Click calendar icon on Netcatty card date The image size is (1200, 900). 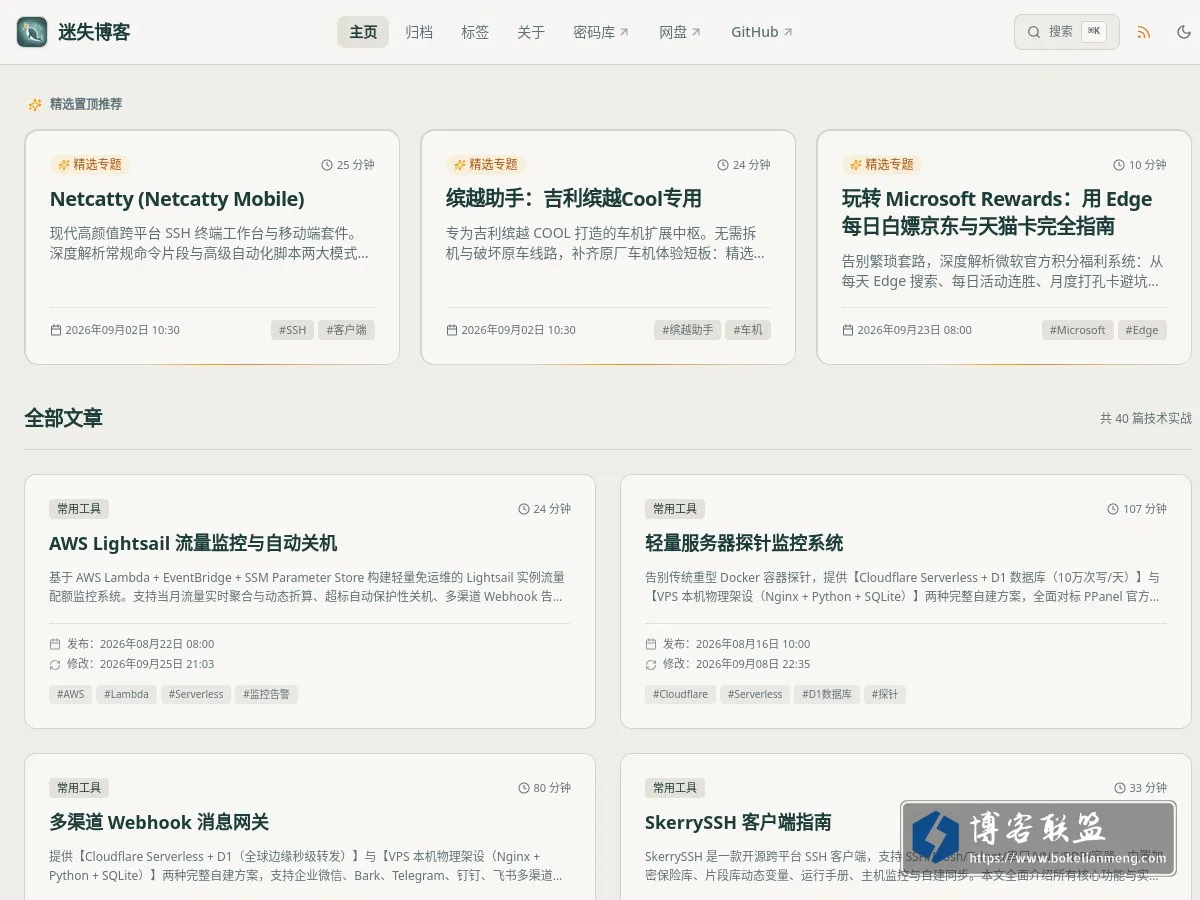pyautogui.click(x=56, y=330)
